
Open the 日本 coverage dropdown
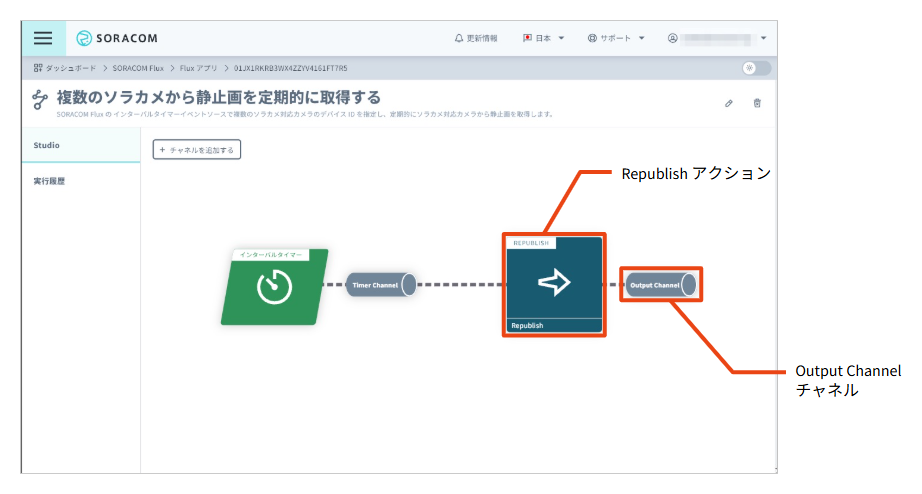[543, 38]
